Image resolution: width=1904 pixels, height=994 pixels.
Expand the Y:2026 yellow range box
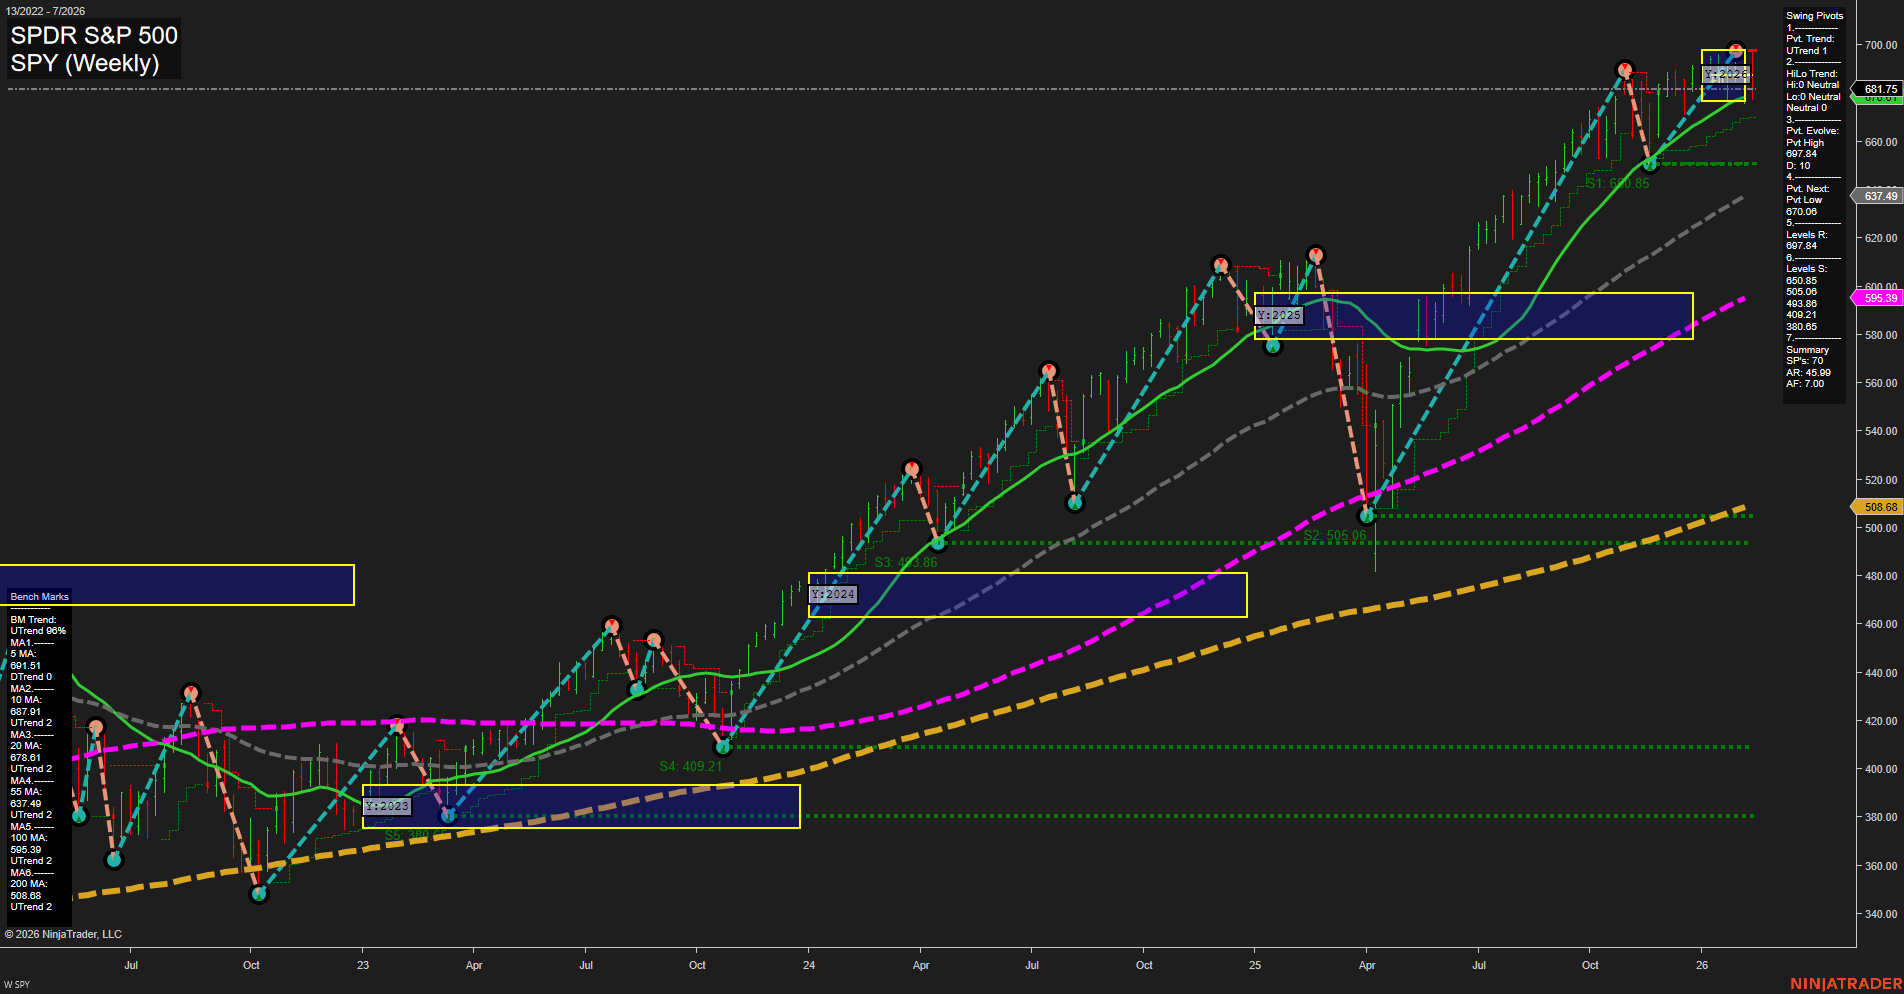(x=1722, y=75)
